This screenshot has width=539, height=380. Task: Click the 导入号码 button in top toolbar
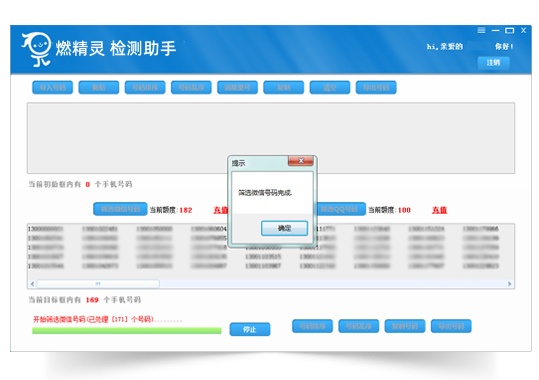pos(53,87)
